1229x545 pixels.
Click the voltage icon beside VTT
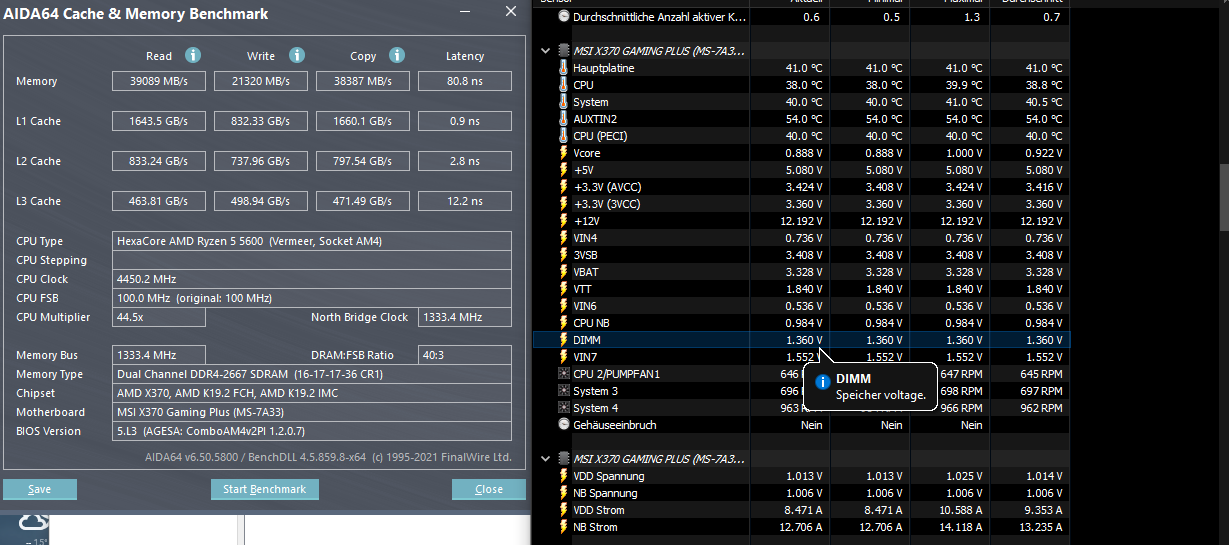tap(563, 289)
